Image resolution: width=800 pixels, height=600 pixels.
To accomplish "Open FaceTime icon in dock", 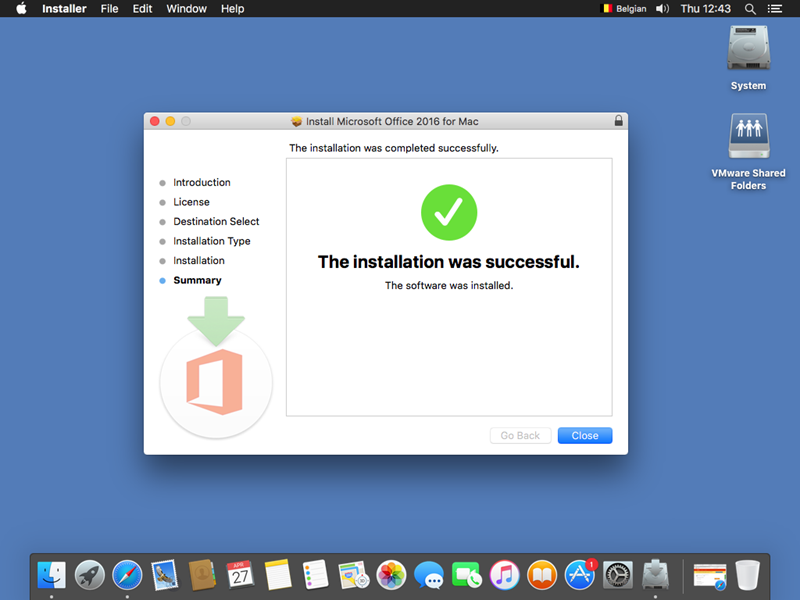I will [466, 575].
